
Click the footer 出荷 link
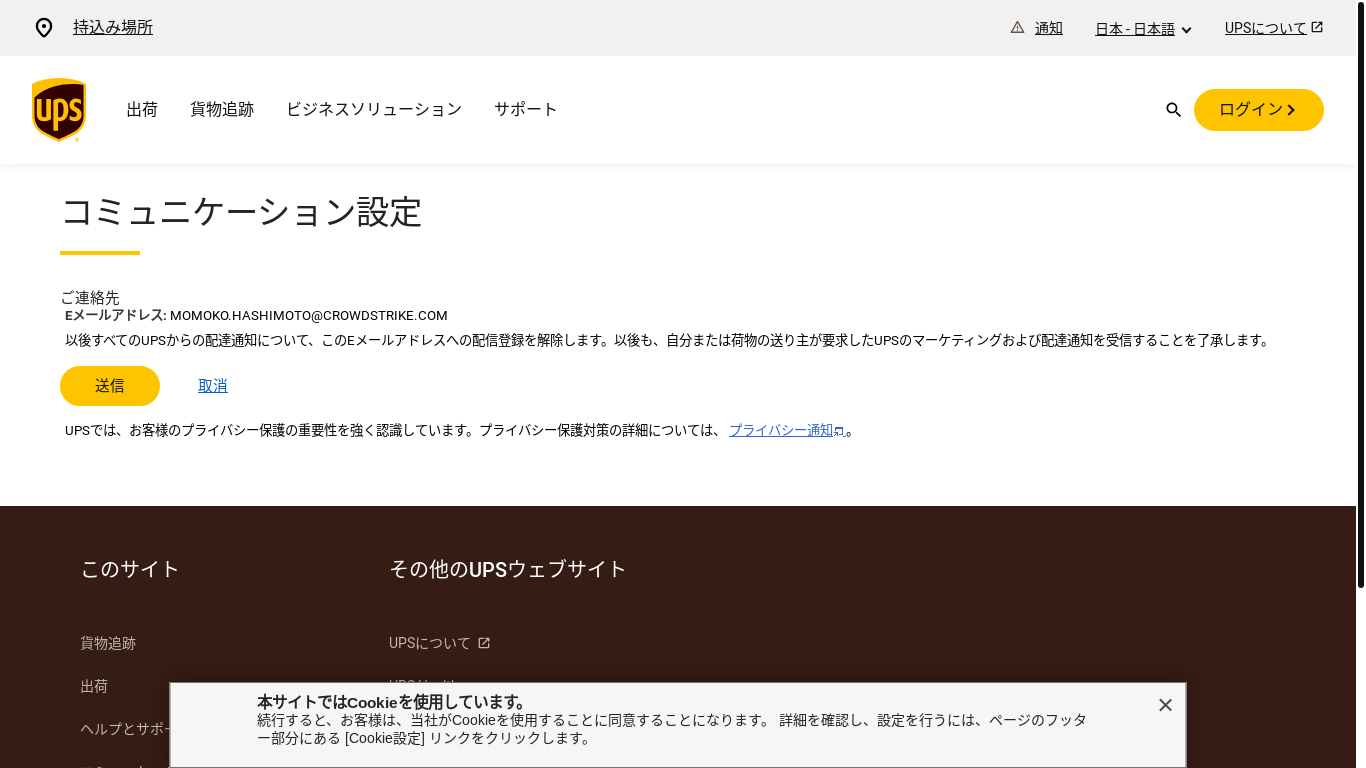click(94, 686)
